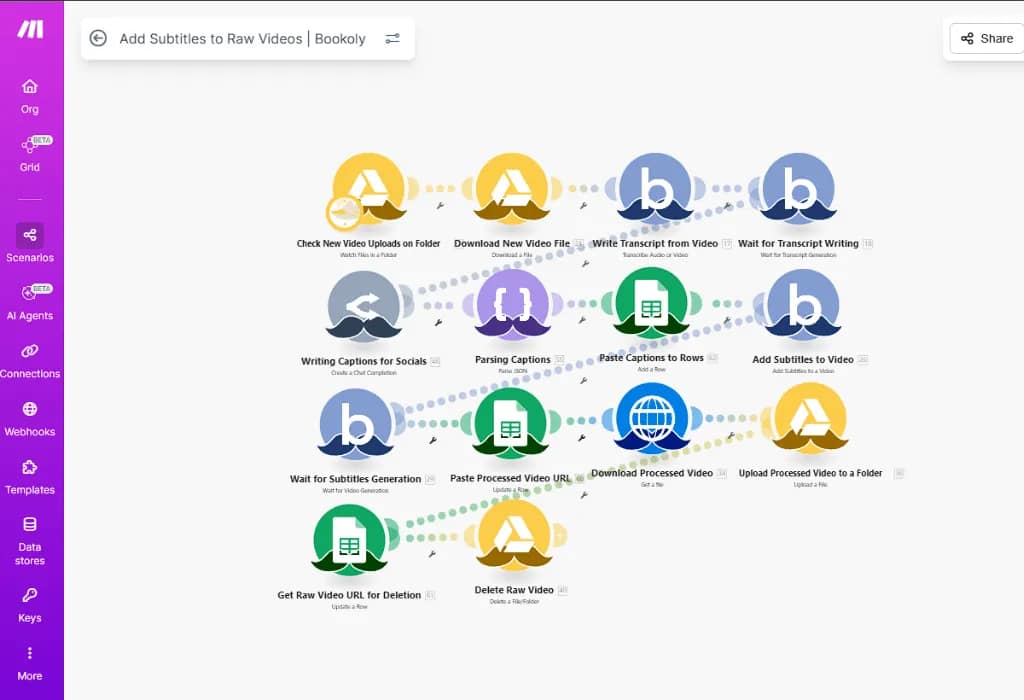
Task: Click the clock schedule badge on first module
Action: click(x=343, y=212)
